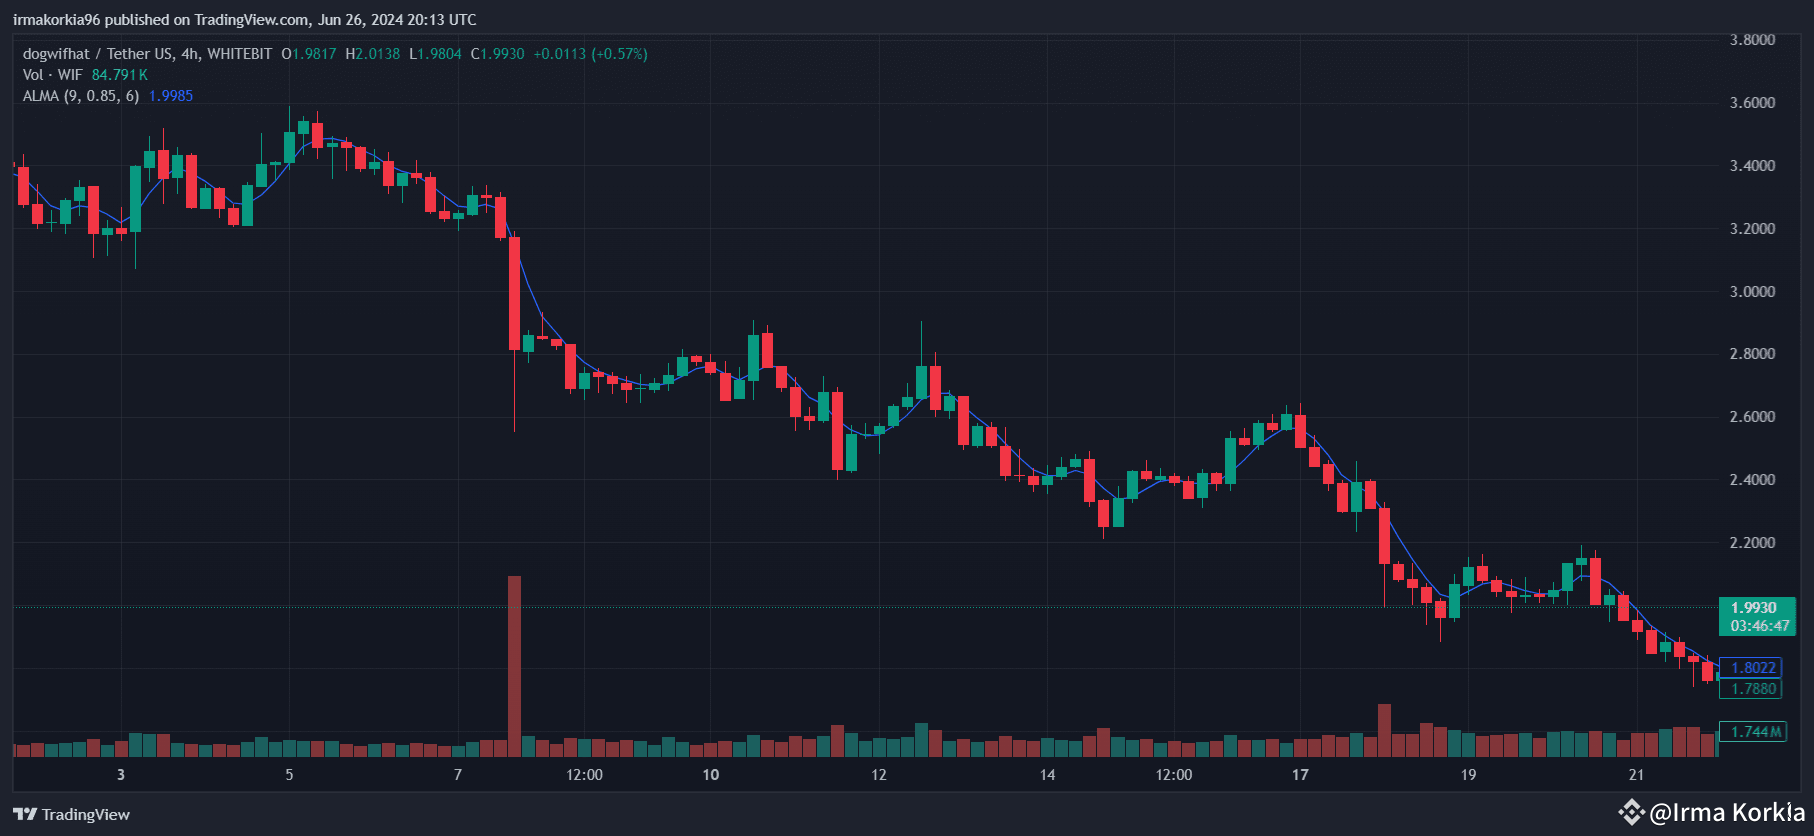Click the 1.7880 price label on axis
Screen dimensions: 1814x836
click(1753, 688)
